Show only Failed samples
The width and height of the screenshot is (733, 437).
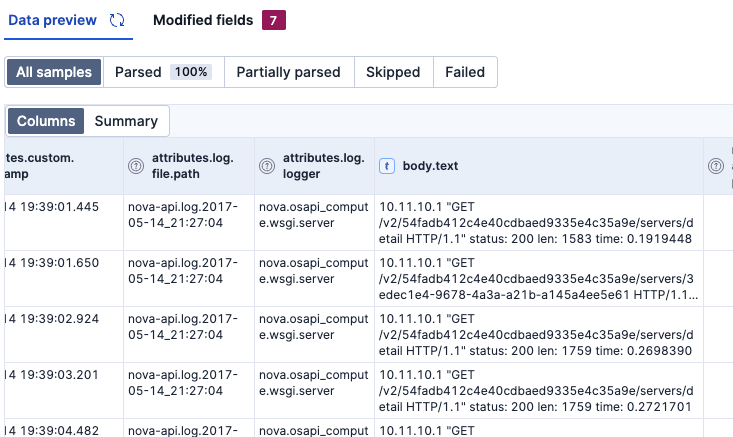coord(465,72)
